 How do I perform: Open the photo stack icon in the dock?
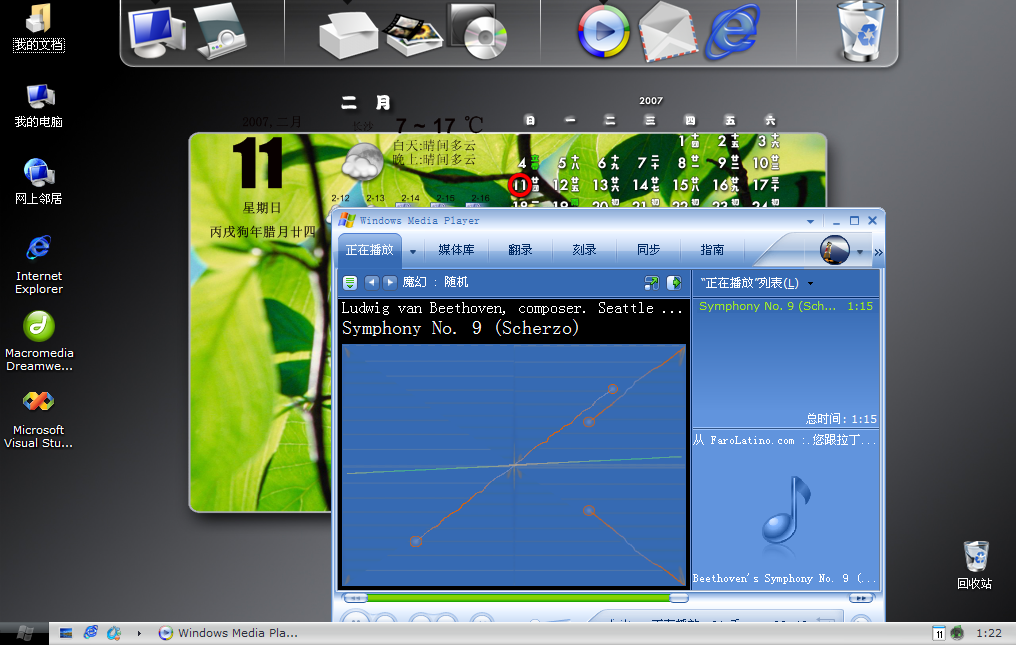point(414,34)
